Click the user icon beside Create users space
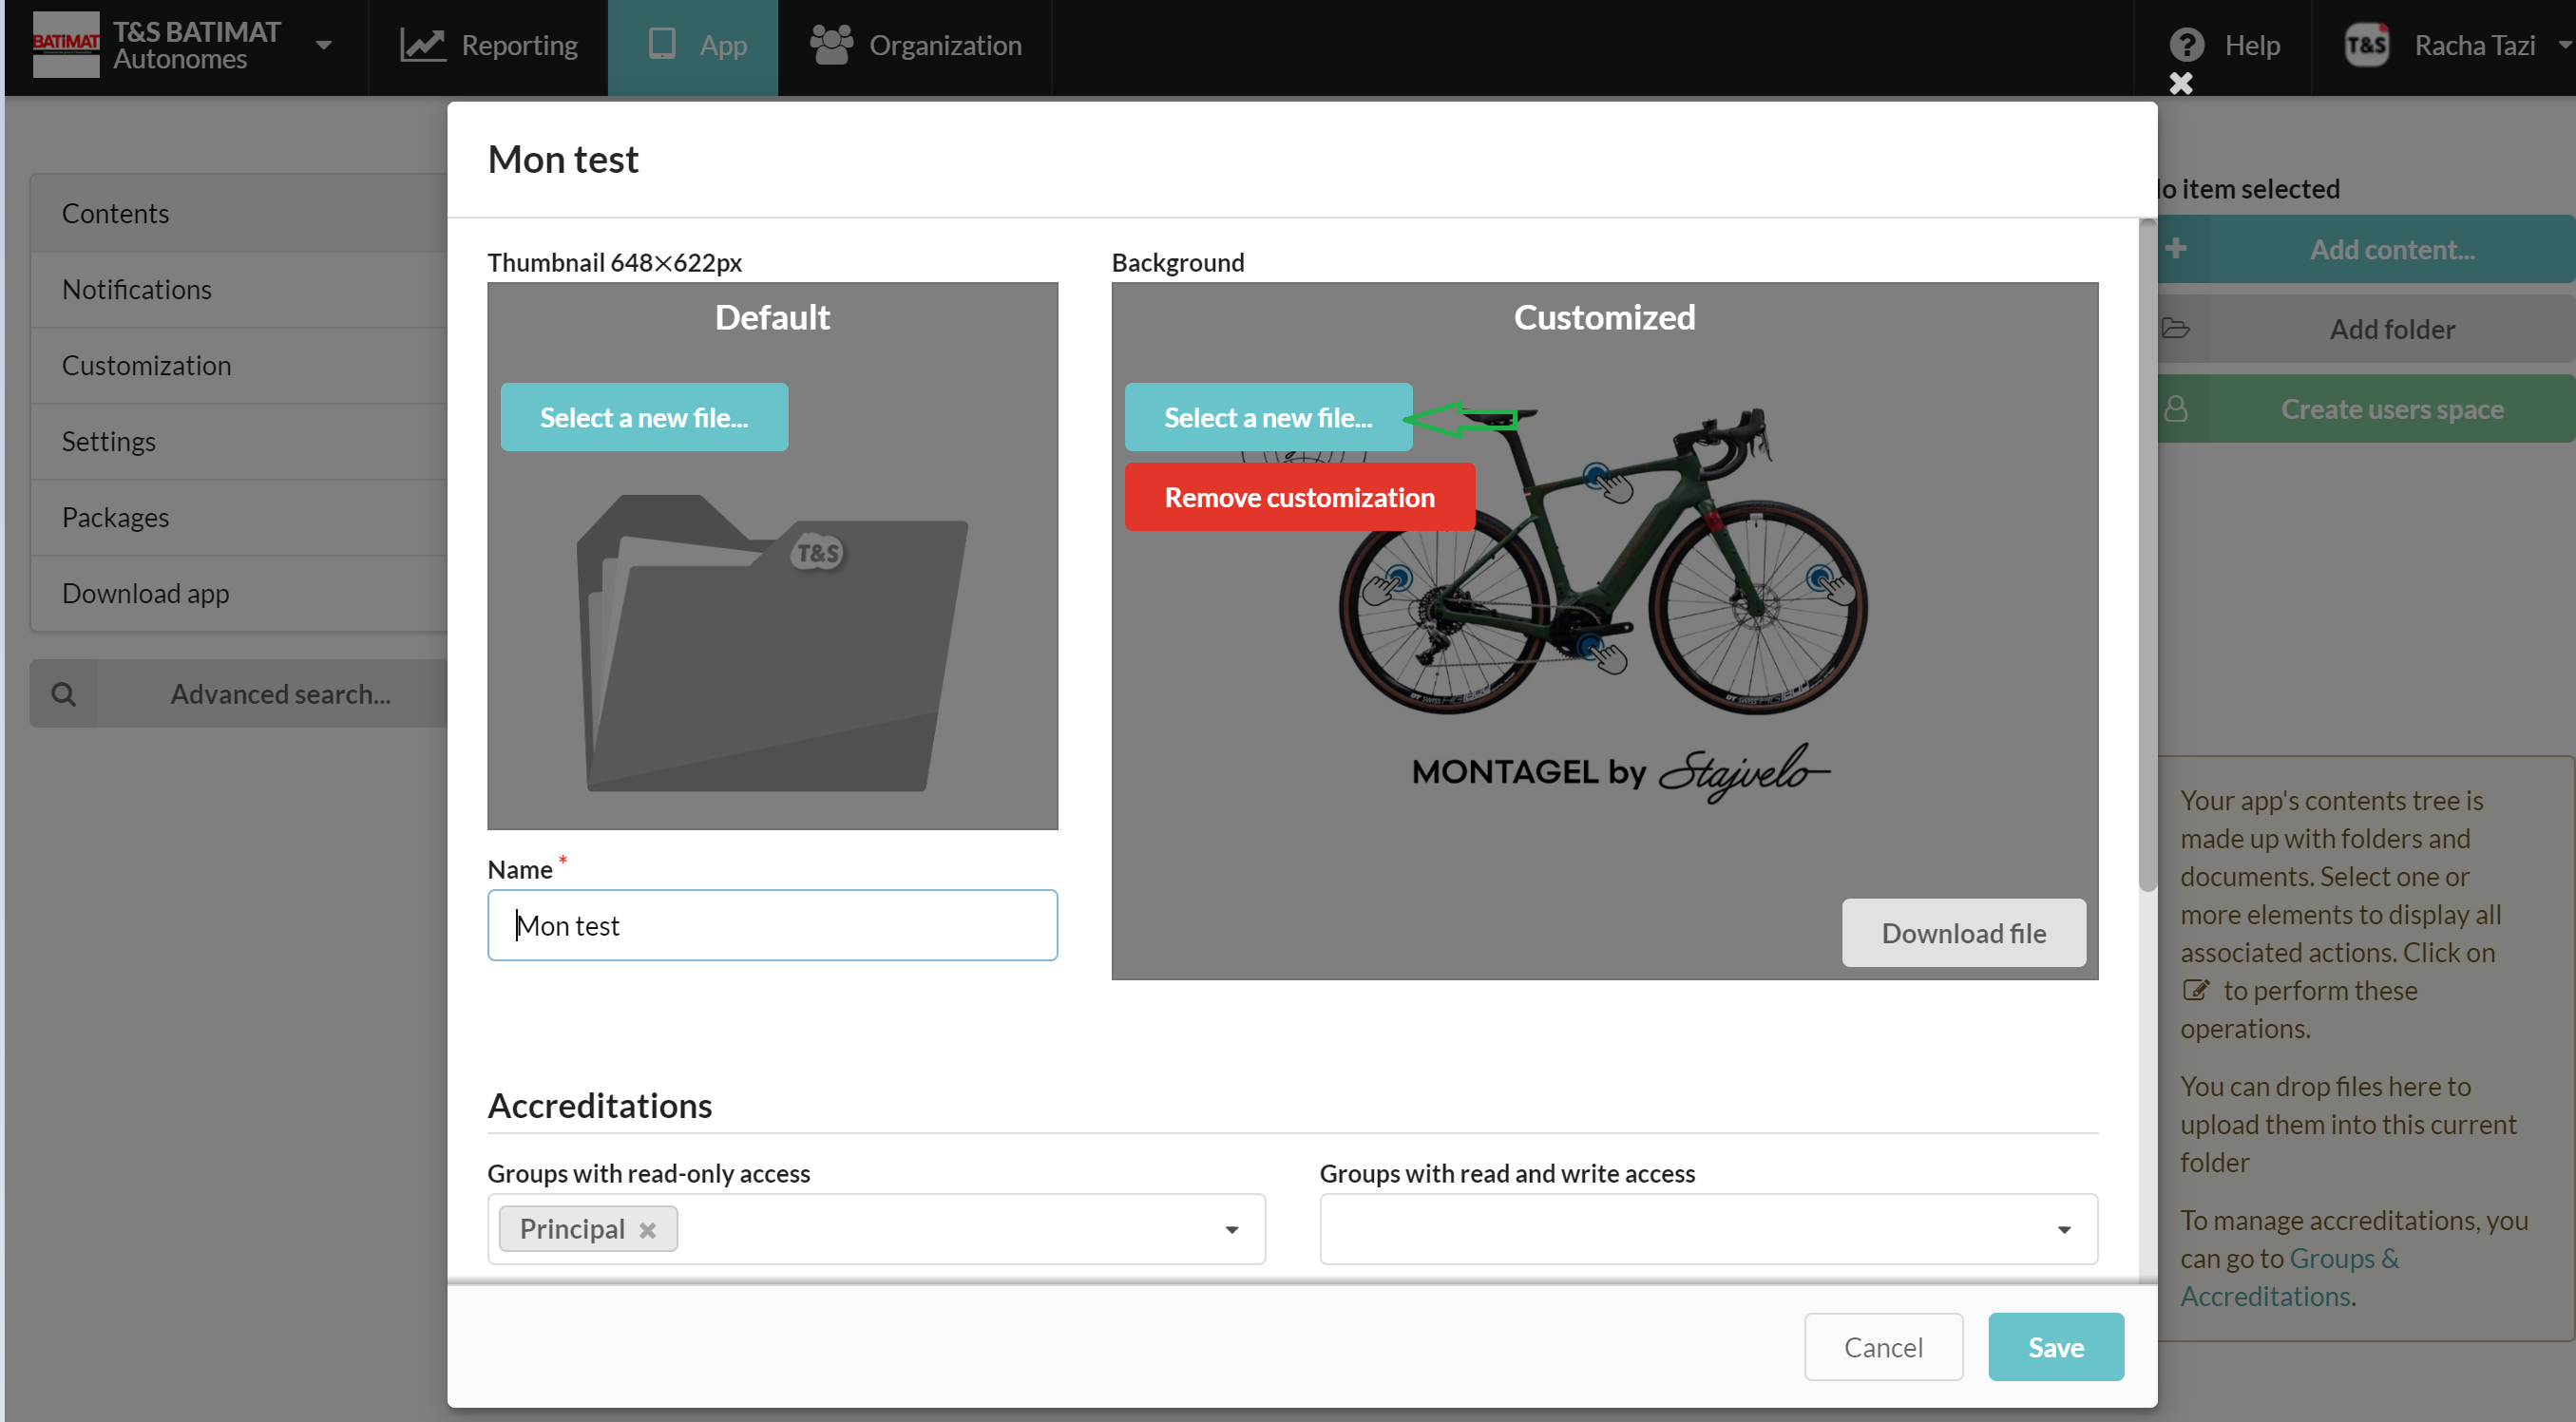Viewport: 2576px width, 1422px height. 2176,408
